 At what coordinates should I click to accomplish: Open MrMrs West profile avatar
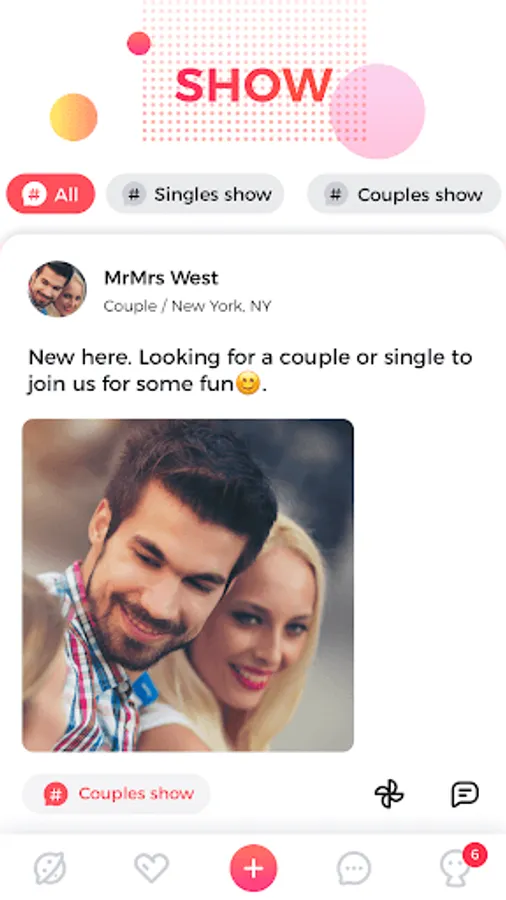57,289
